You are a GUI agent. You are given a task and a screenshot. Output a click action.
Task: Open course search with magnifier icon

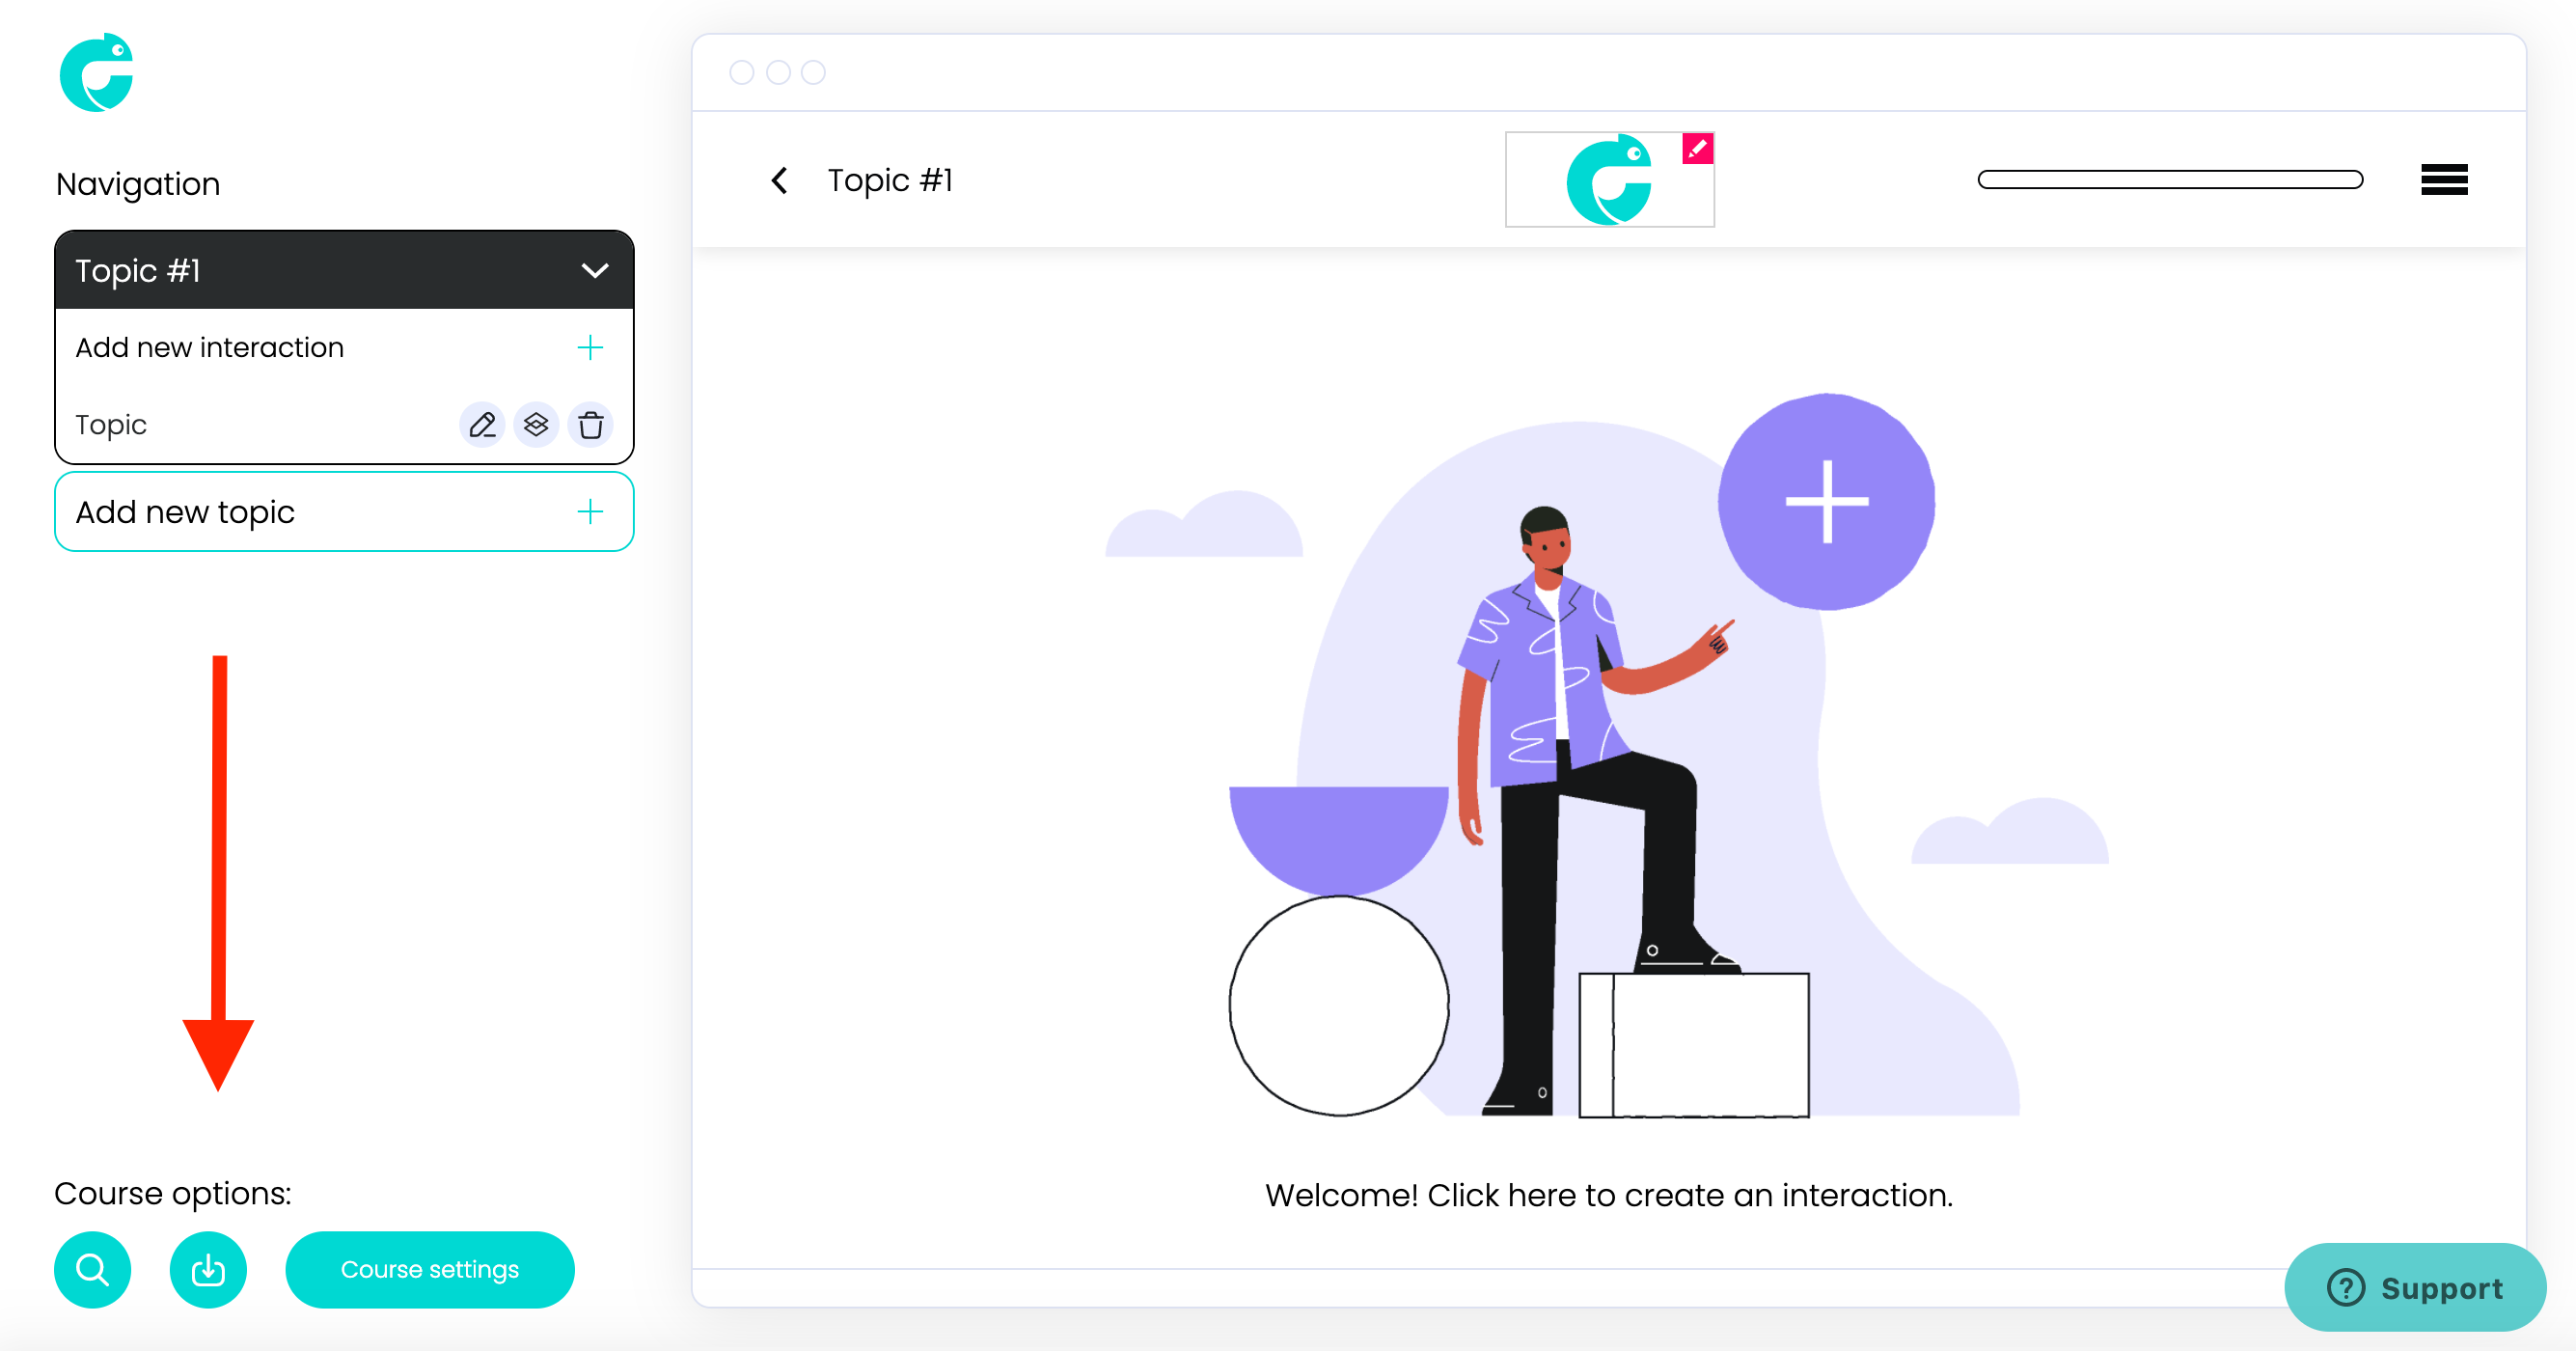click(x=93, y=1269)
